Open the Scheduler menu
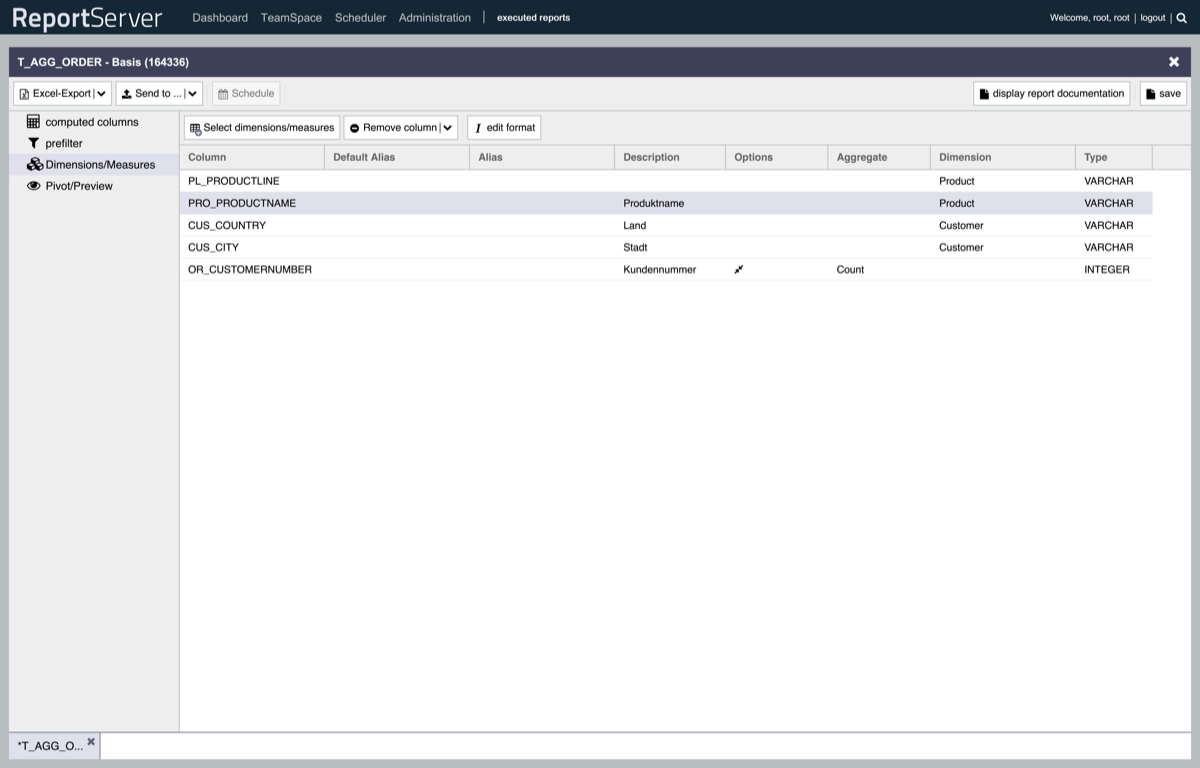Screen dimensions: 1200x768 coord(360,18)
